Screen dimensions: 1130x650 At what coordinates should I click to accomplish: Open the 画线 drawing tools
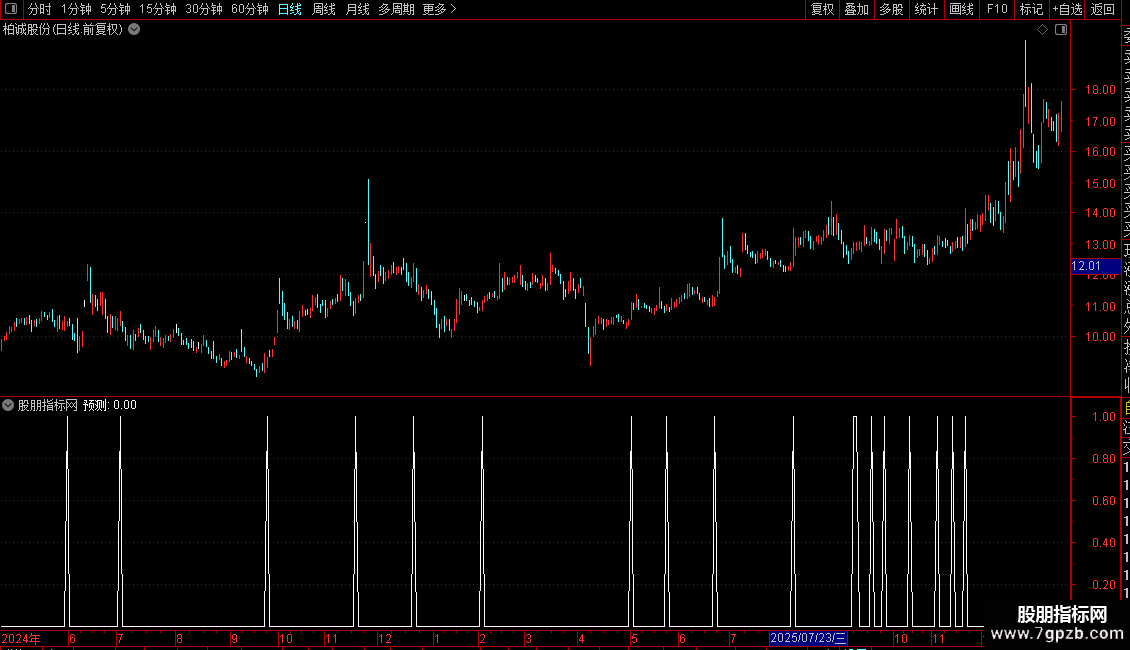(x=961, y=9)
